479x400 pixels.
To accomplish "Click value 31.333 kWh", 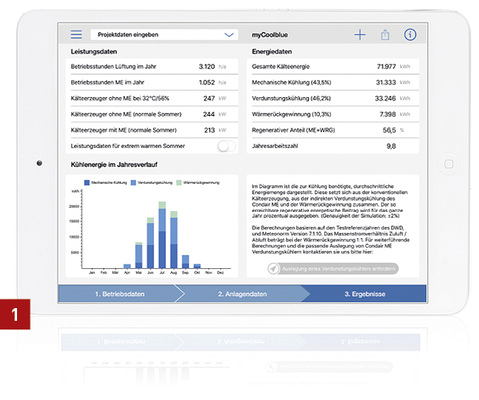I will tap(386, 82).
